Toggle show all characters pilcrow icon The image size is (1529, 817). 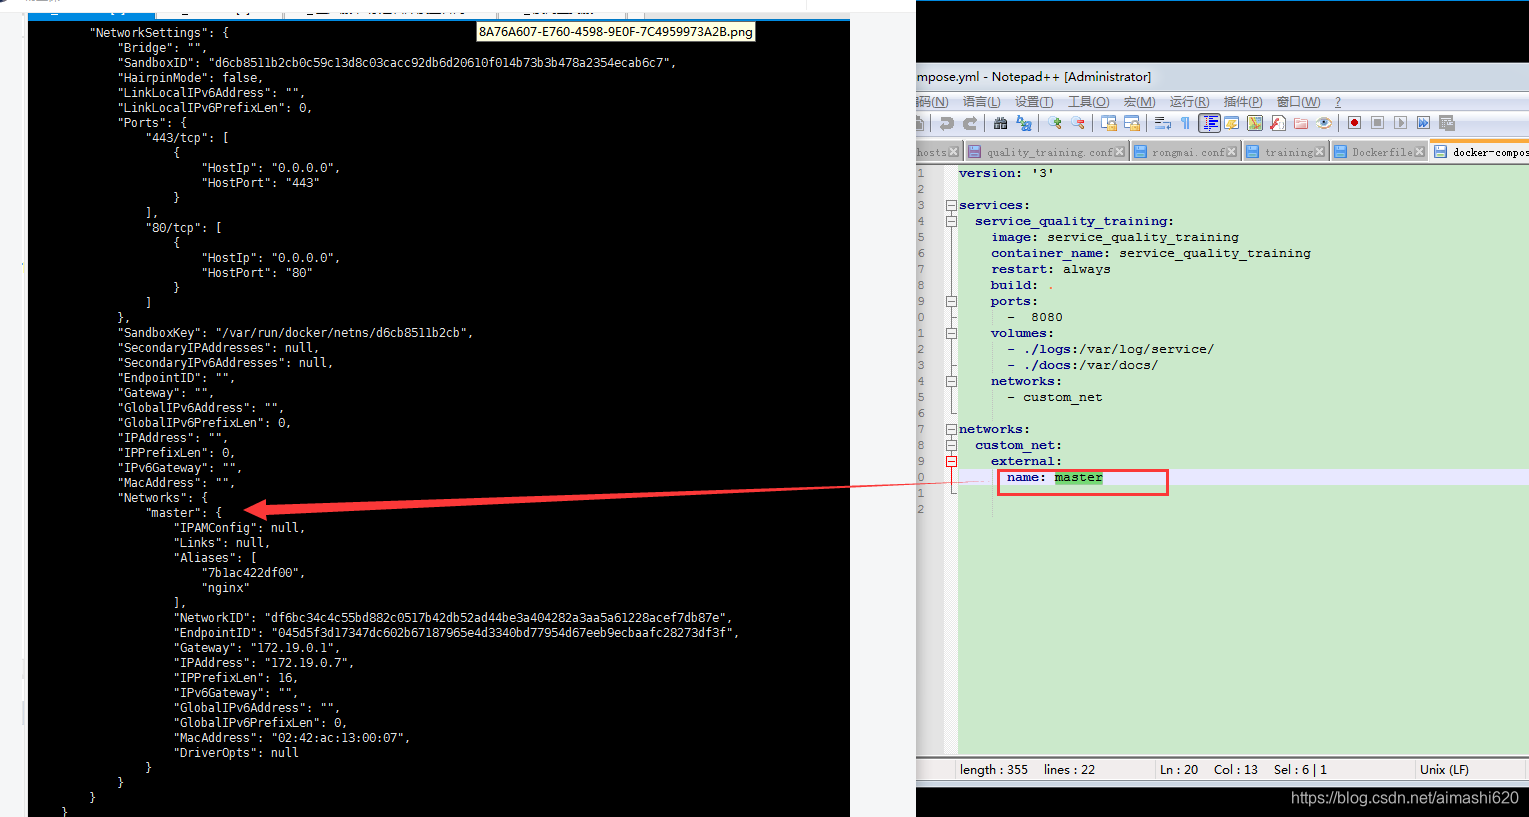pos(1185,123)
